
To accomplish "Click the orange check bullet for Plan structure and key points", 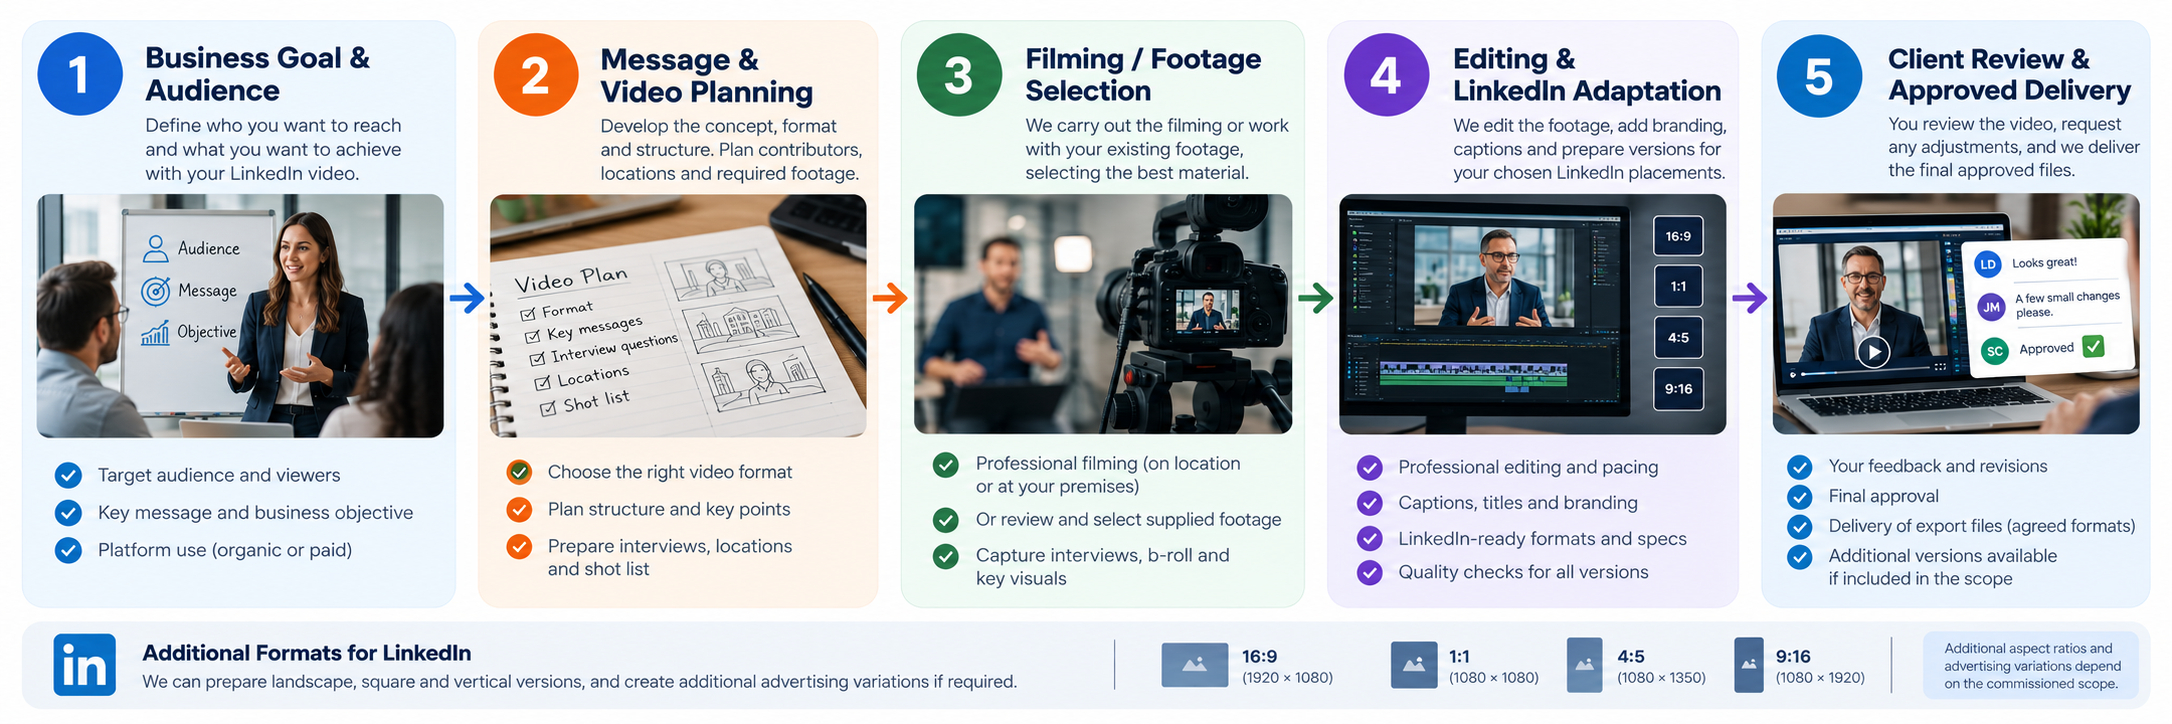I will click(519, 510).
